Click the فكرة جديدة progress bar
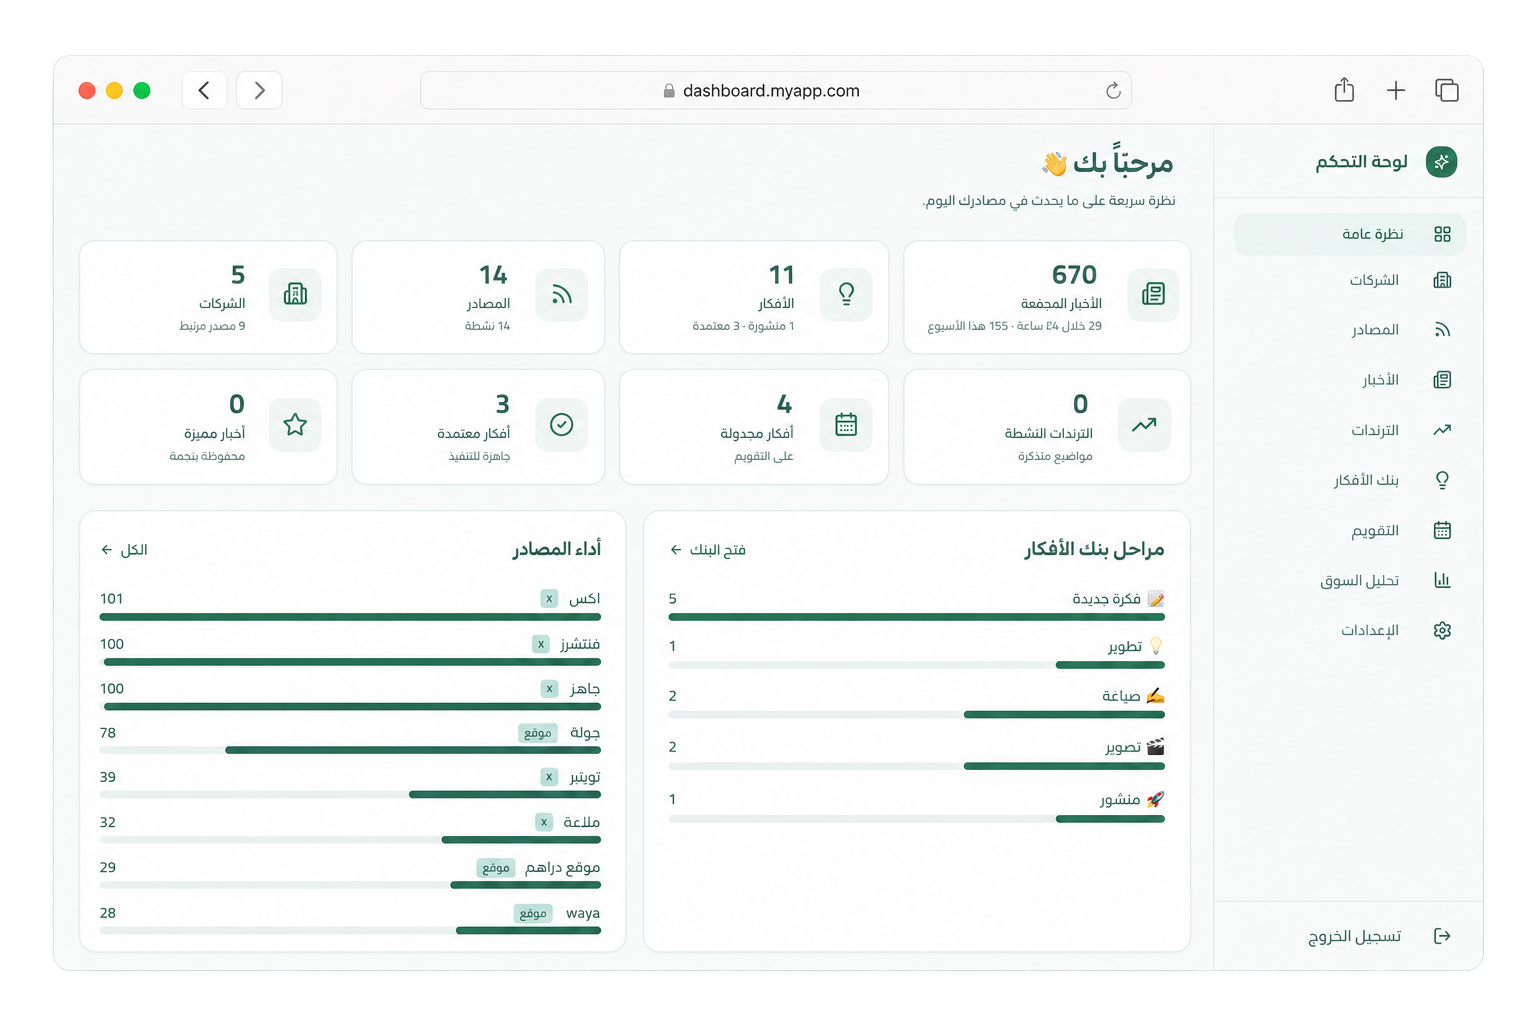1536x1024 pixels. (916, 617)
